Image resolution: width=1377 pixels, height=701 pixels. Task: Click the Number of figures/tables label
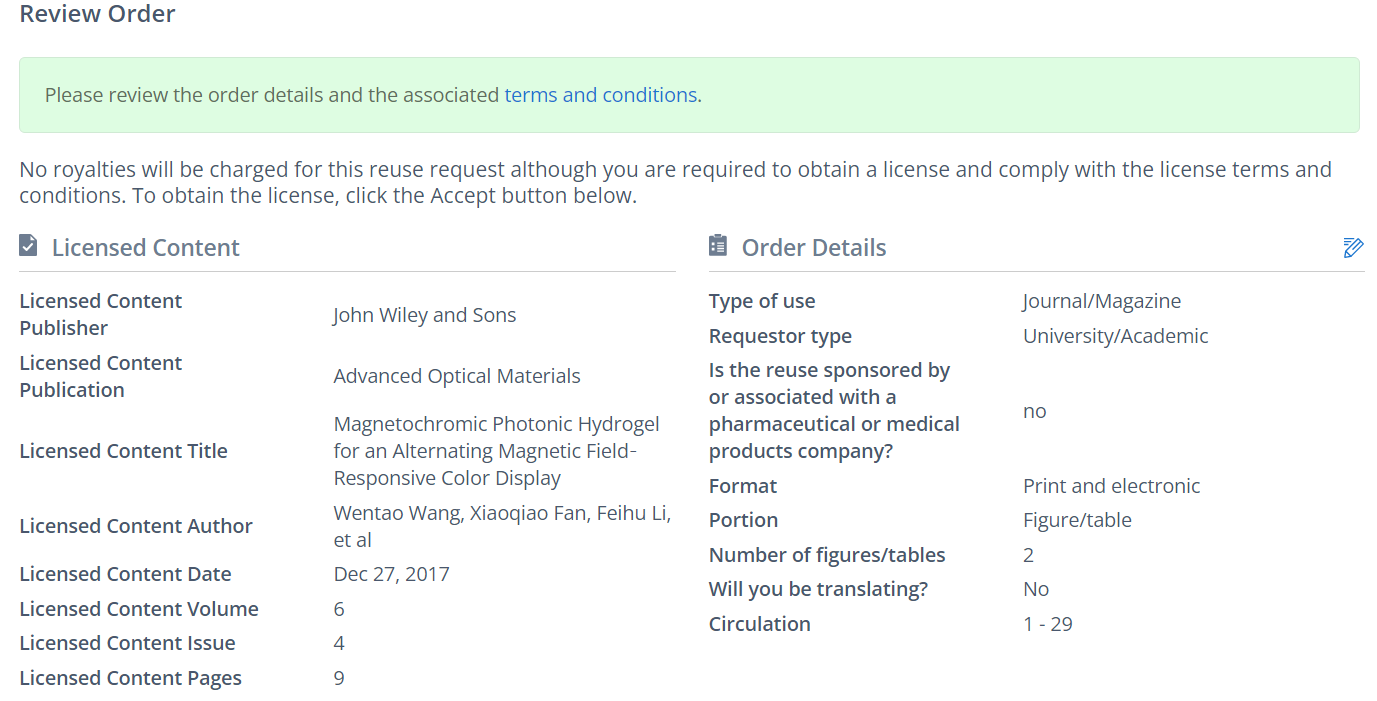coord(826,555)
